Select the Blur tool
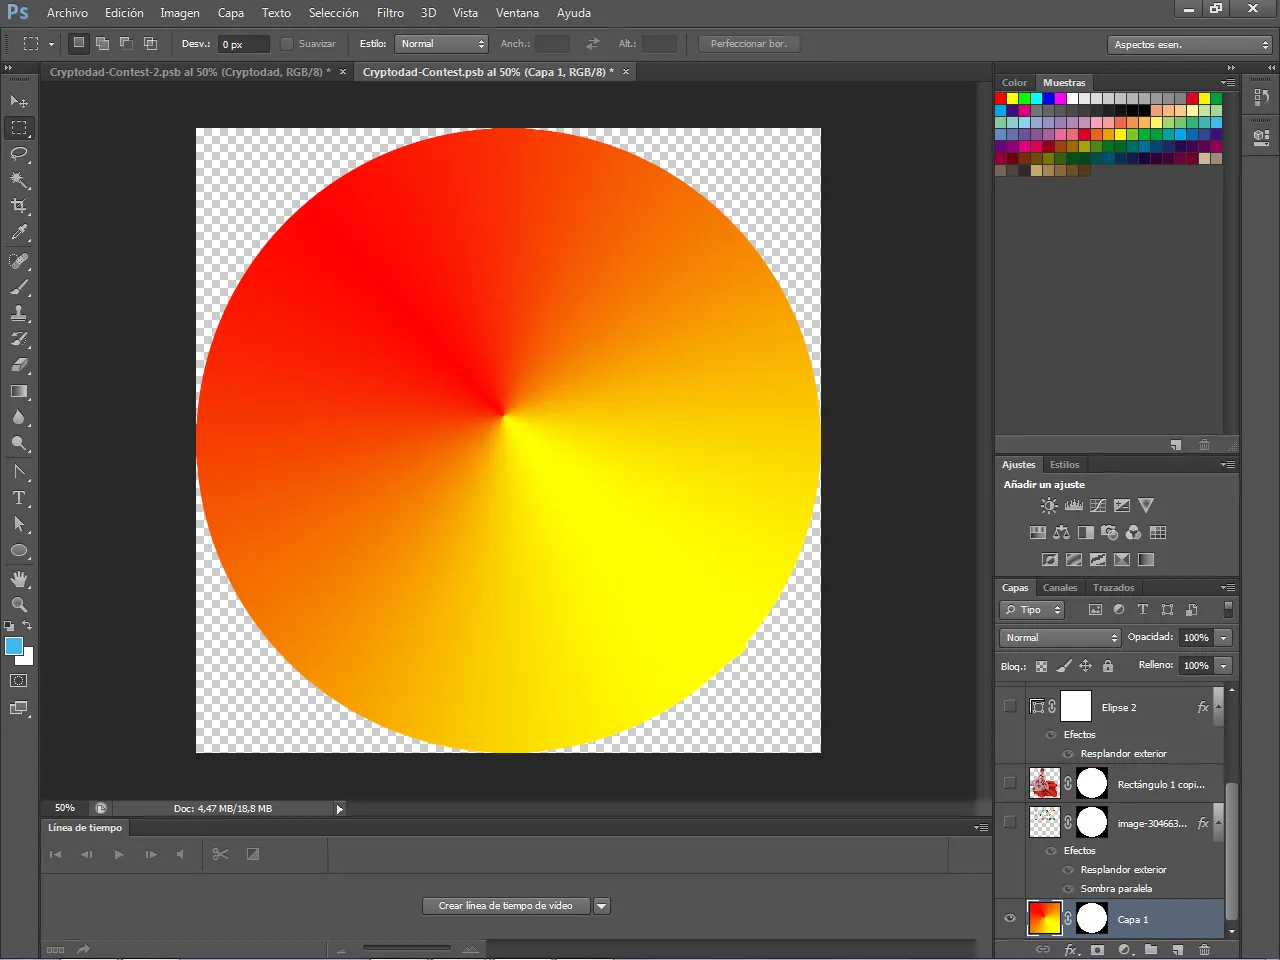Viewport: 1280px width, 960px height. 19,418
